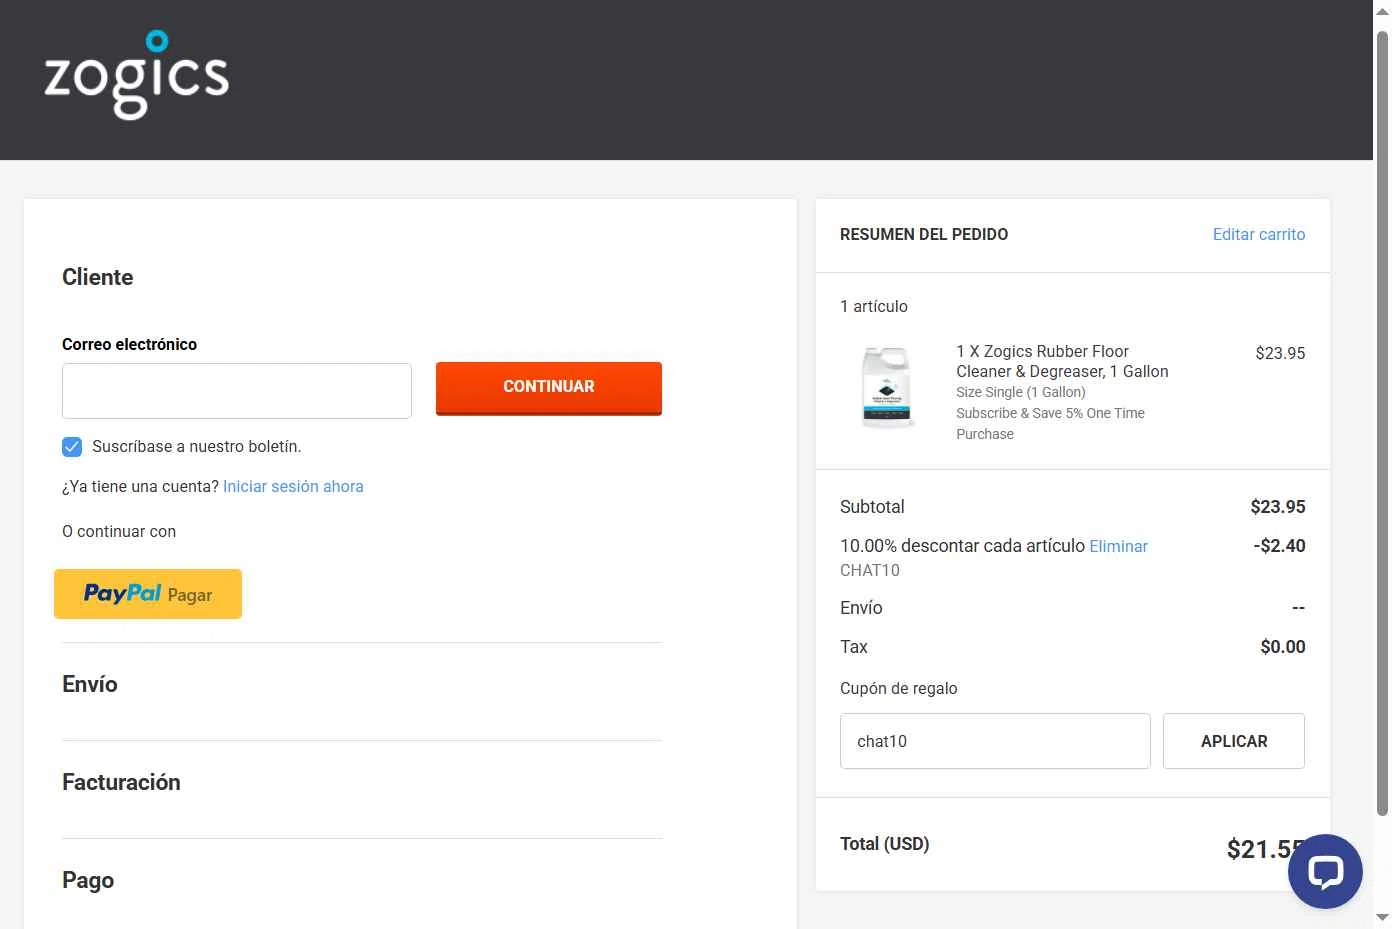Open the live chat bubble icon

1325,871
